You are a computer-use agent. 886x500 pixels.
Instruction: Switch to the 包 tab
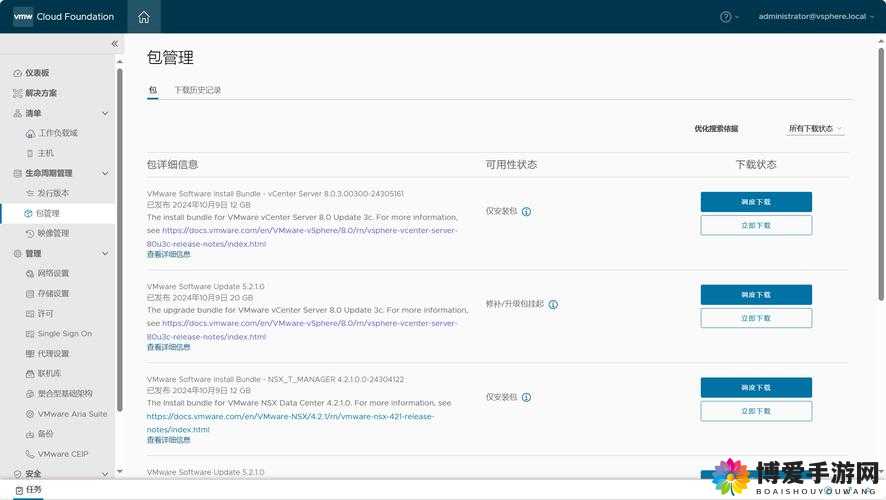(153, 90)
